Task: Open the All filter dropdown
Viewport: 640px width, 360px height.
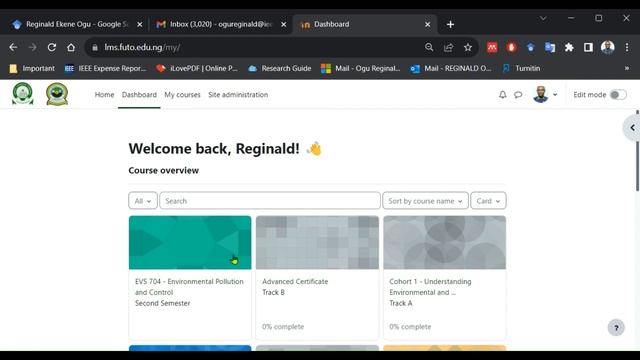Action: pos(143,201)
